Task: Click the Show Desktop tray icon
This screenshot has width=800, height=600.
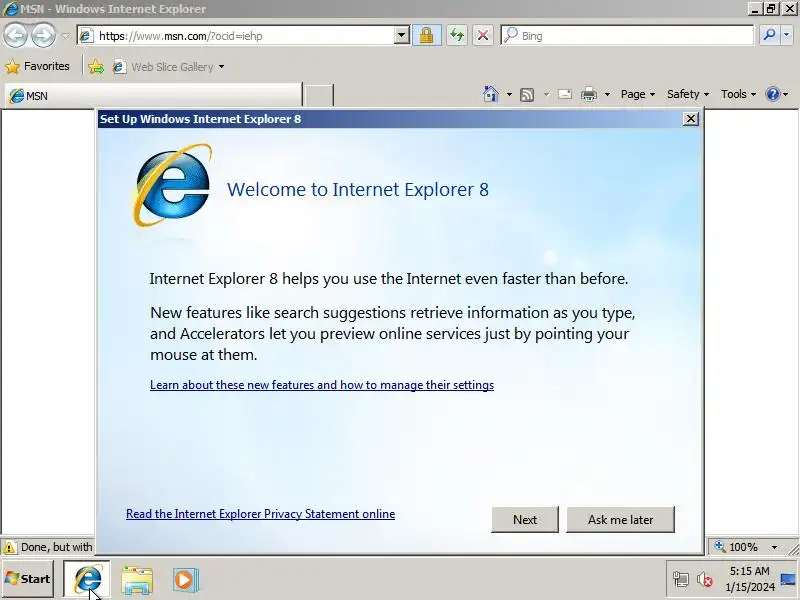Action: coord(789,579)
